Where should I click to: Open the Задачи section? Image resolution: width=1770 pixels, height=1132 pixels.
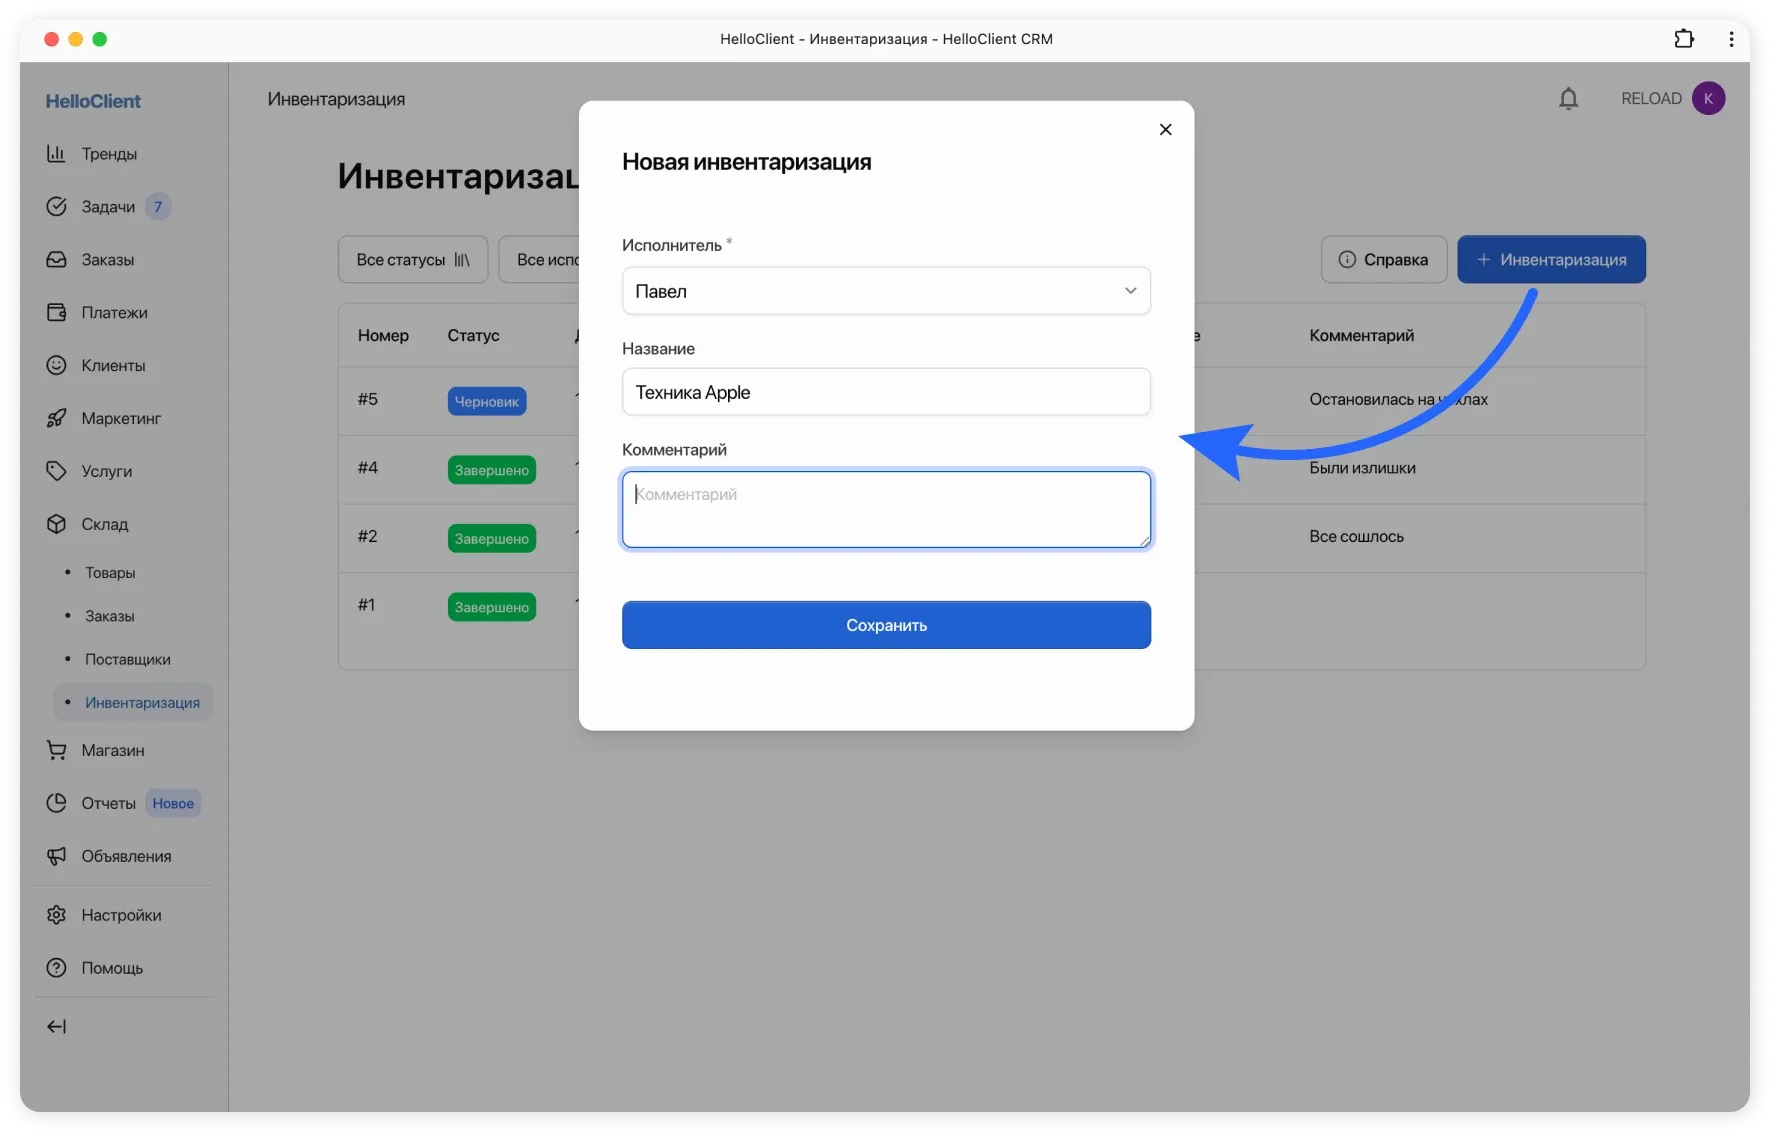tap(108, 207)
